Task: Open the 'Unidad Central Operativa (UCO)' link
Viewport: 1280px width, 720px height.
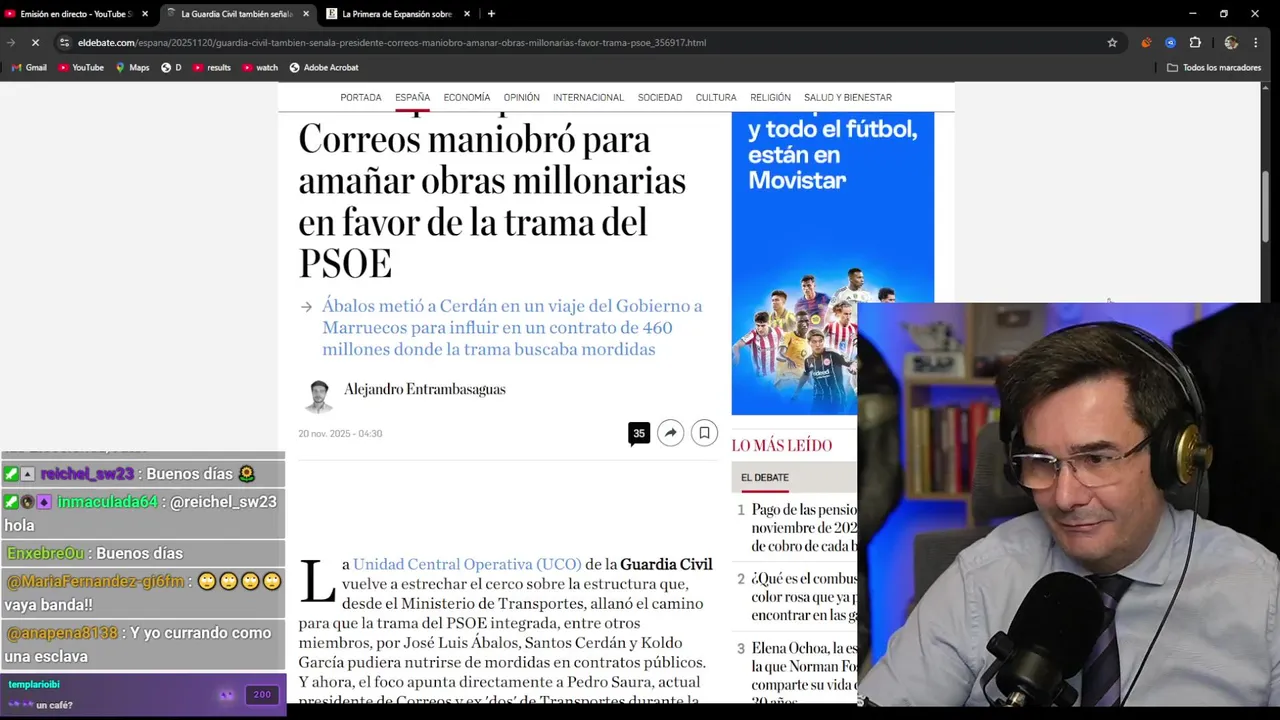Action: click(x=467, y=565)
